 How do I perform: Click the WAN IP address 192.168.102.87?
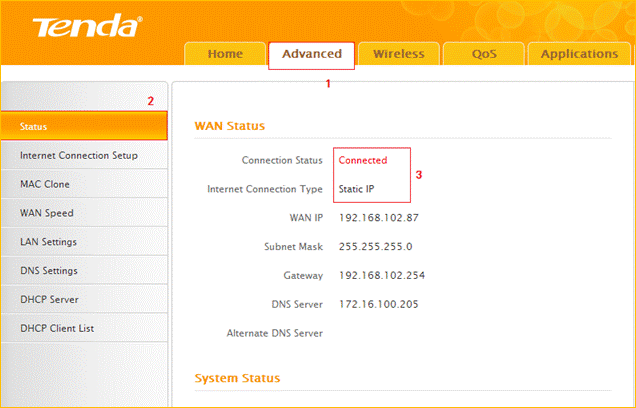[x=379, y=217]
